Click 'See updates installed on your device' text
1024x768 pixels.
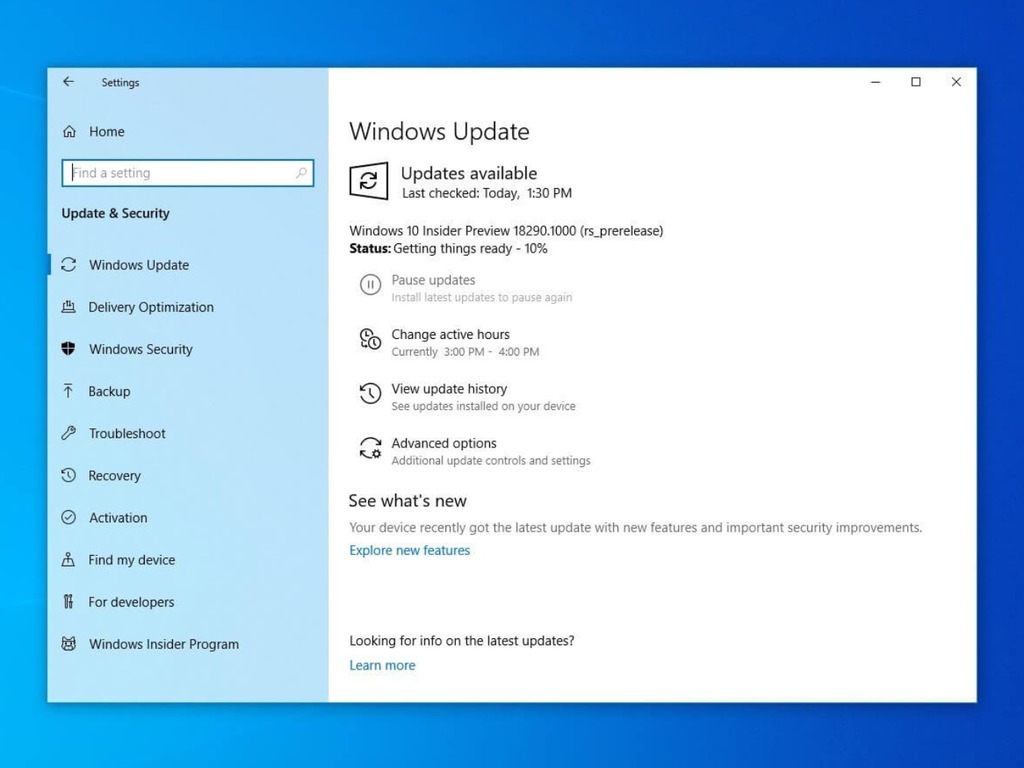483,406
